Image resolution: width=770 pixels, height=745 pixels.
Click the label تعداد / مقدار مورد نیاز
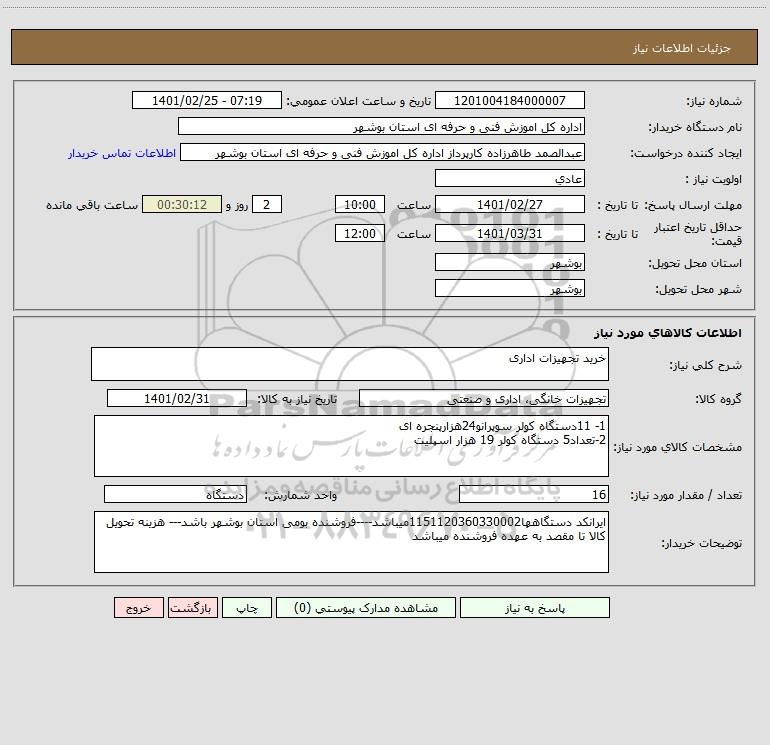(x=686, y=496)
